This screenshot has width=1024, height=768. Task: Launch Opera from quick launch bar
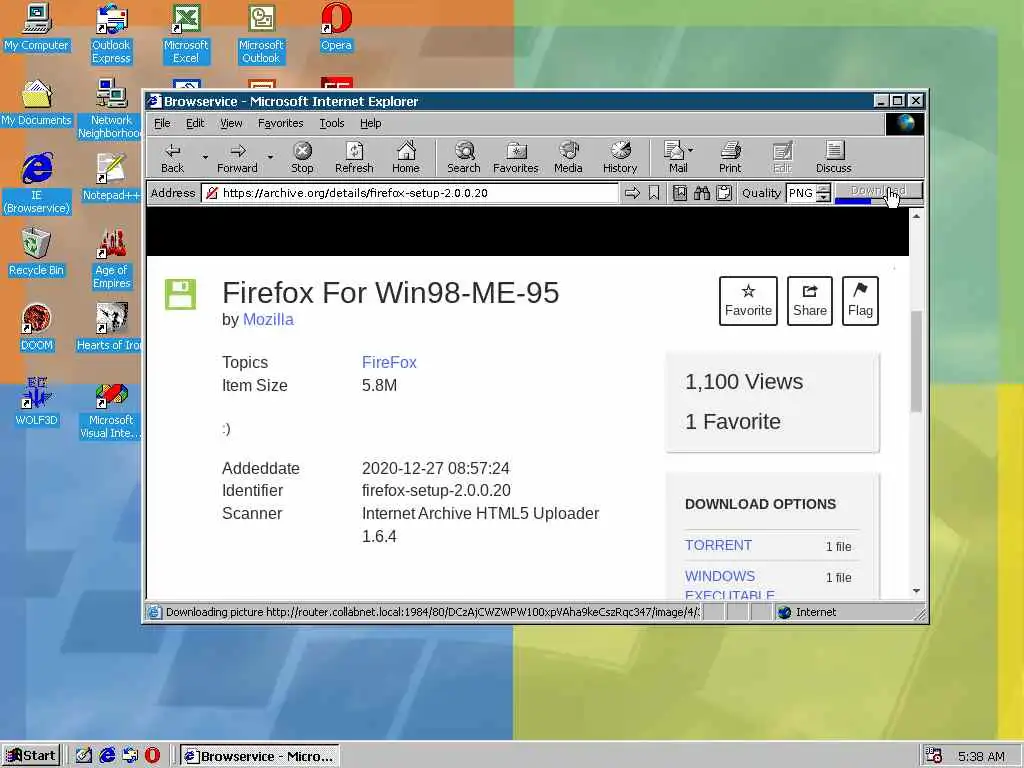(x=152, y=756)
